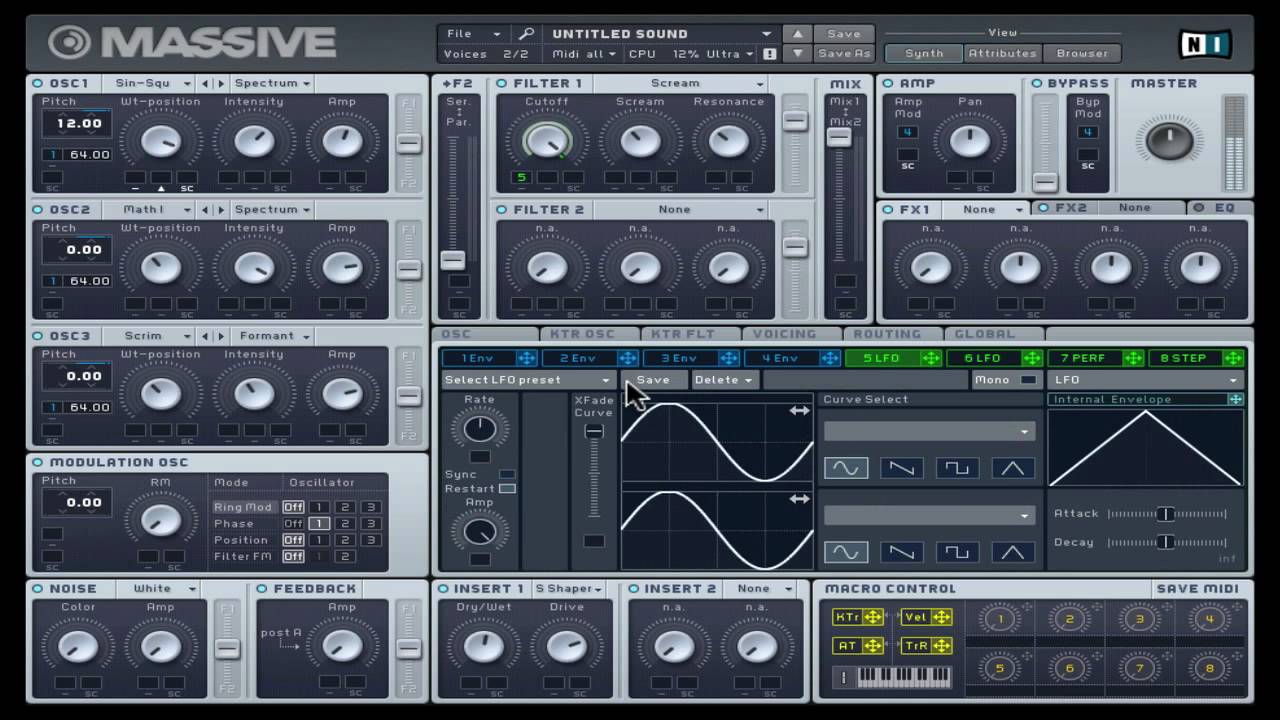Click the NI logo
Screen dimensions: 1280x720
[1205, 44]
